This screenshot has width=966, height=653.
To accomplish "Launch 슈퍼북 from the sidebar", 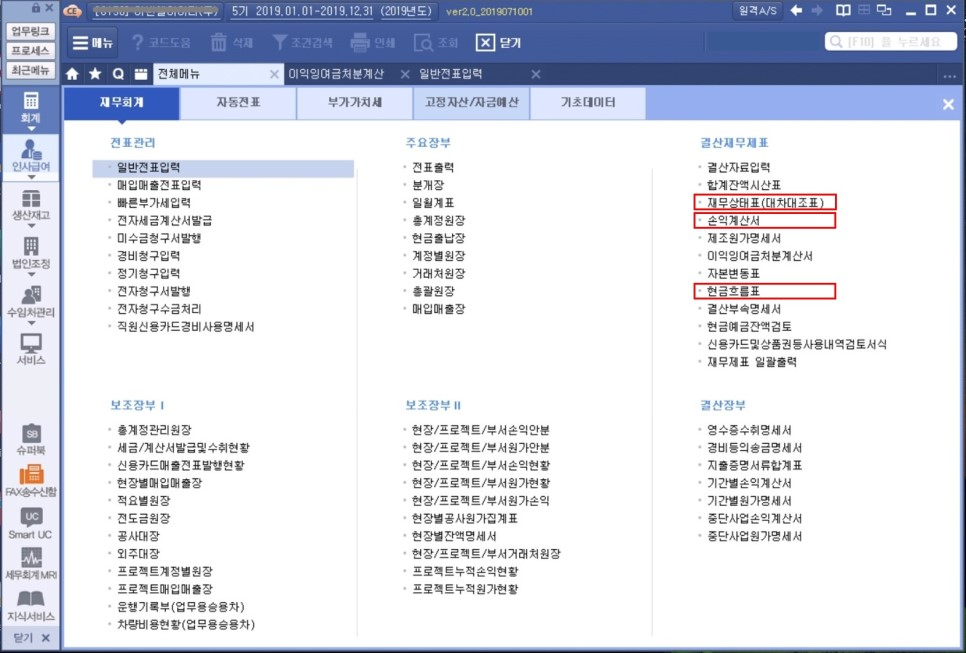I will pyautogui.click(x=31, y=439).
